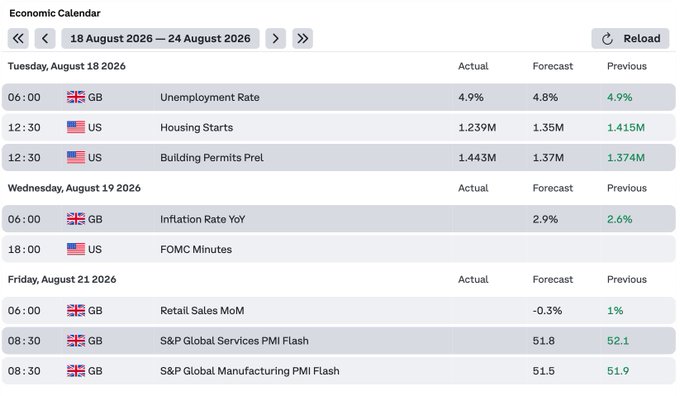The height and width of the screenshot is (396, 680).
Task: Click the previous value 2.6% for Inflation Rate
Action: (x=620, y=219)
